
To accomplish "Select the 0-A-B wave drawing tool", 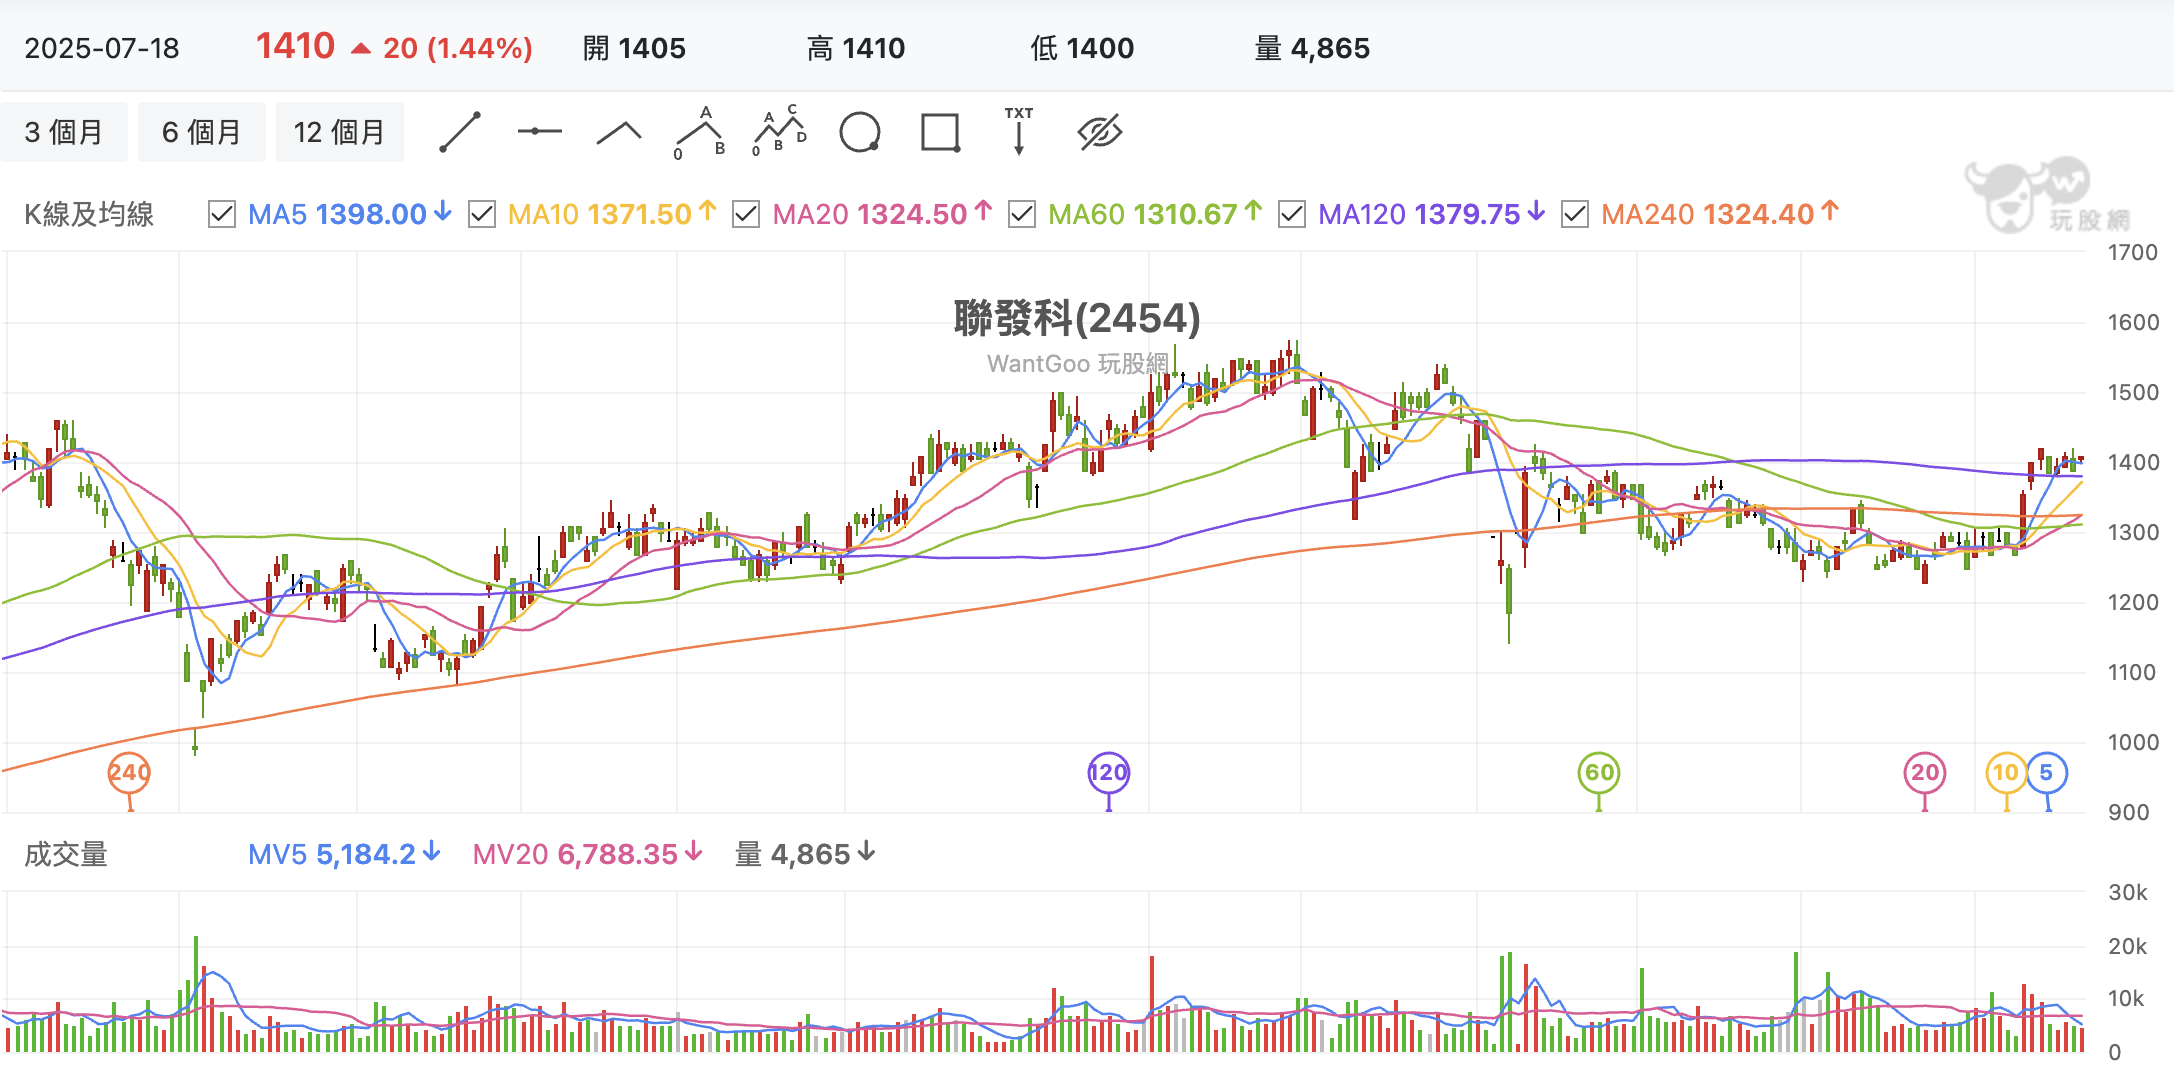I will [700, 132].
